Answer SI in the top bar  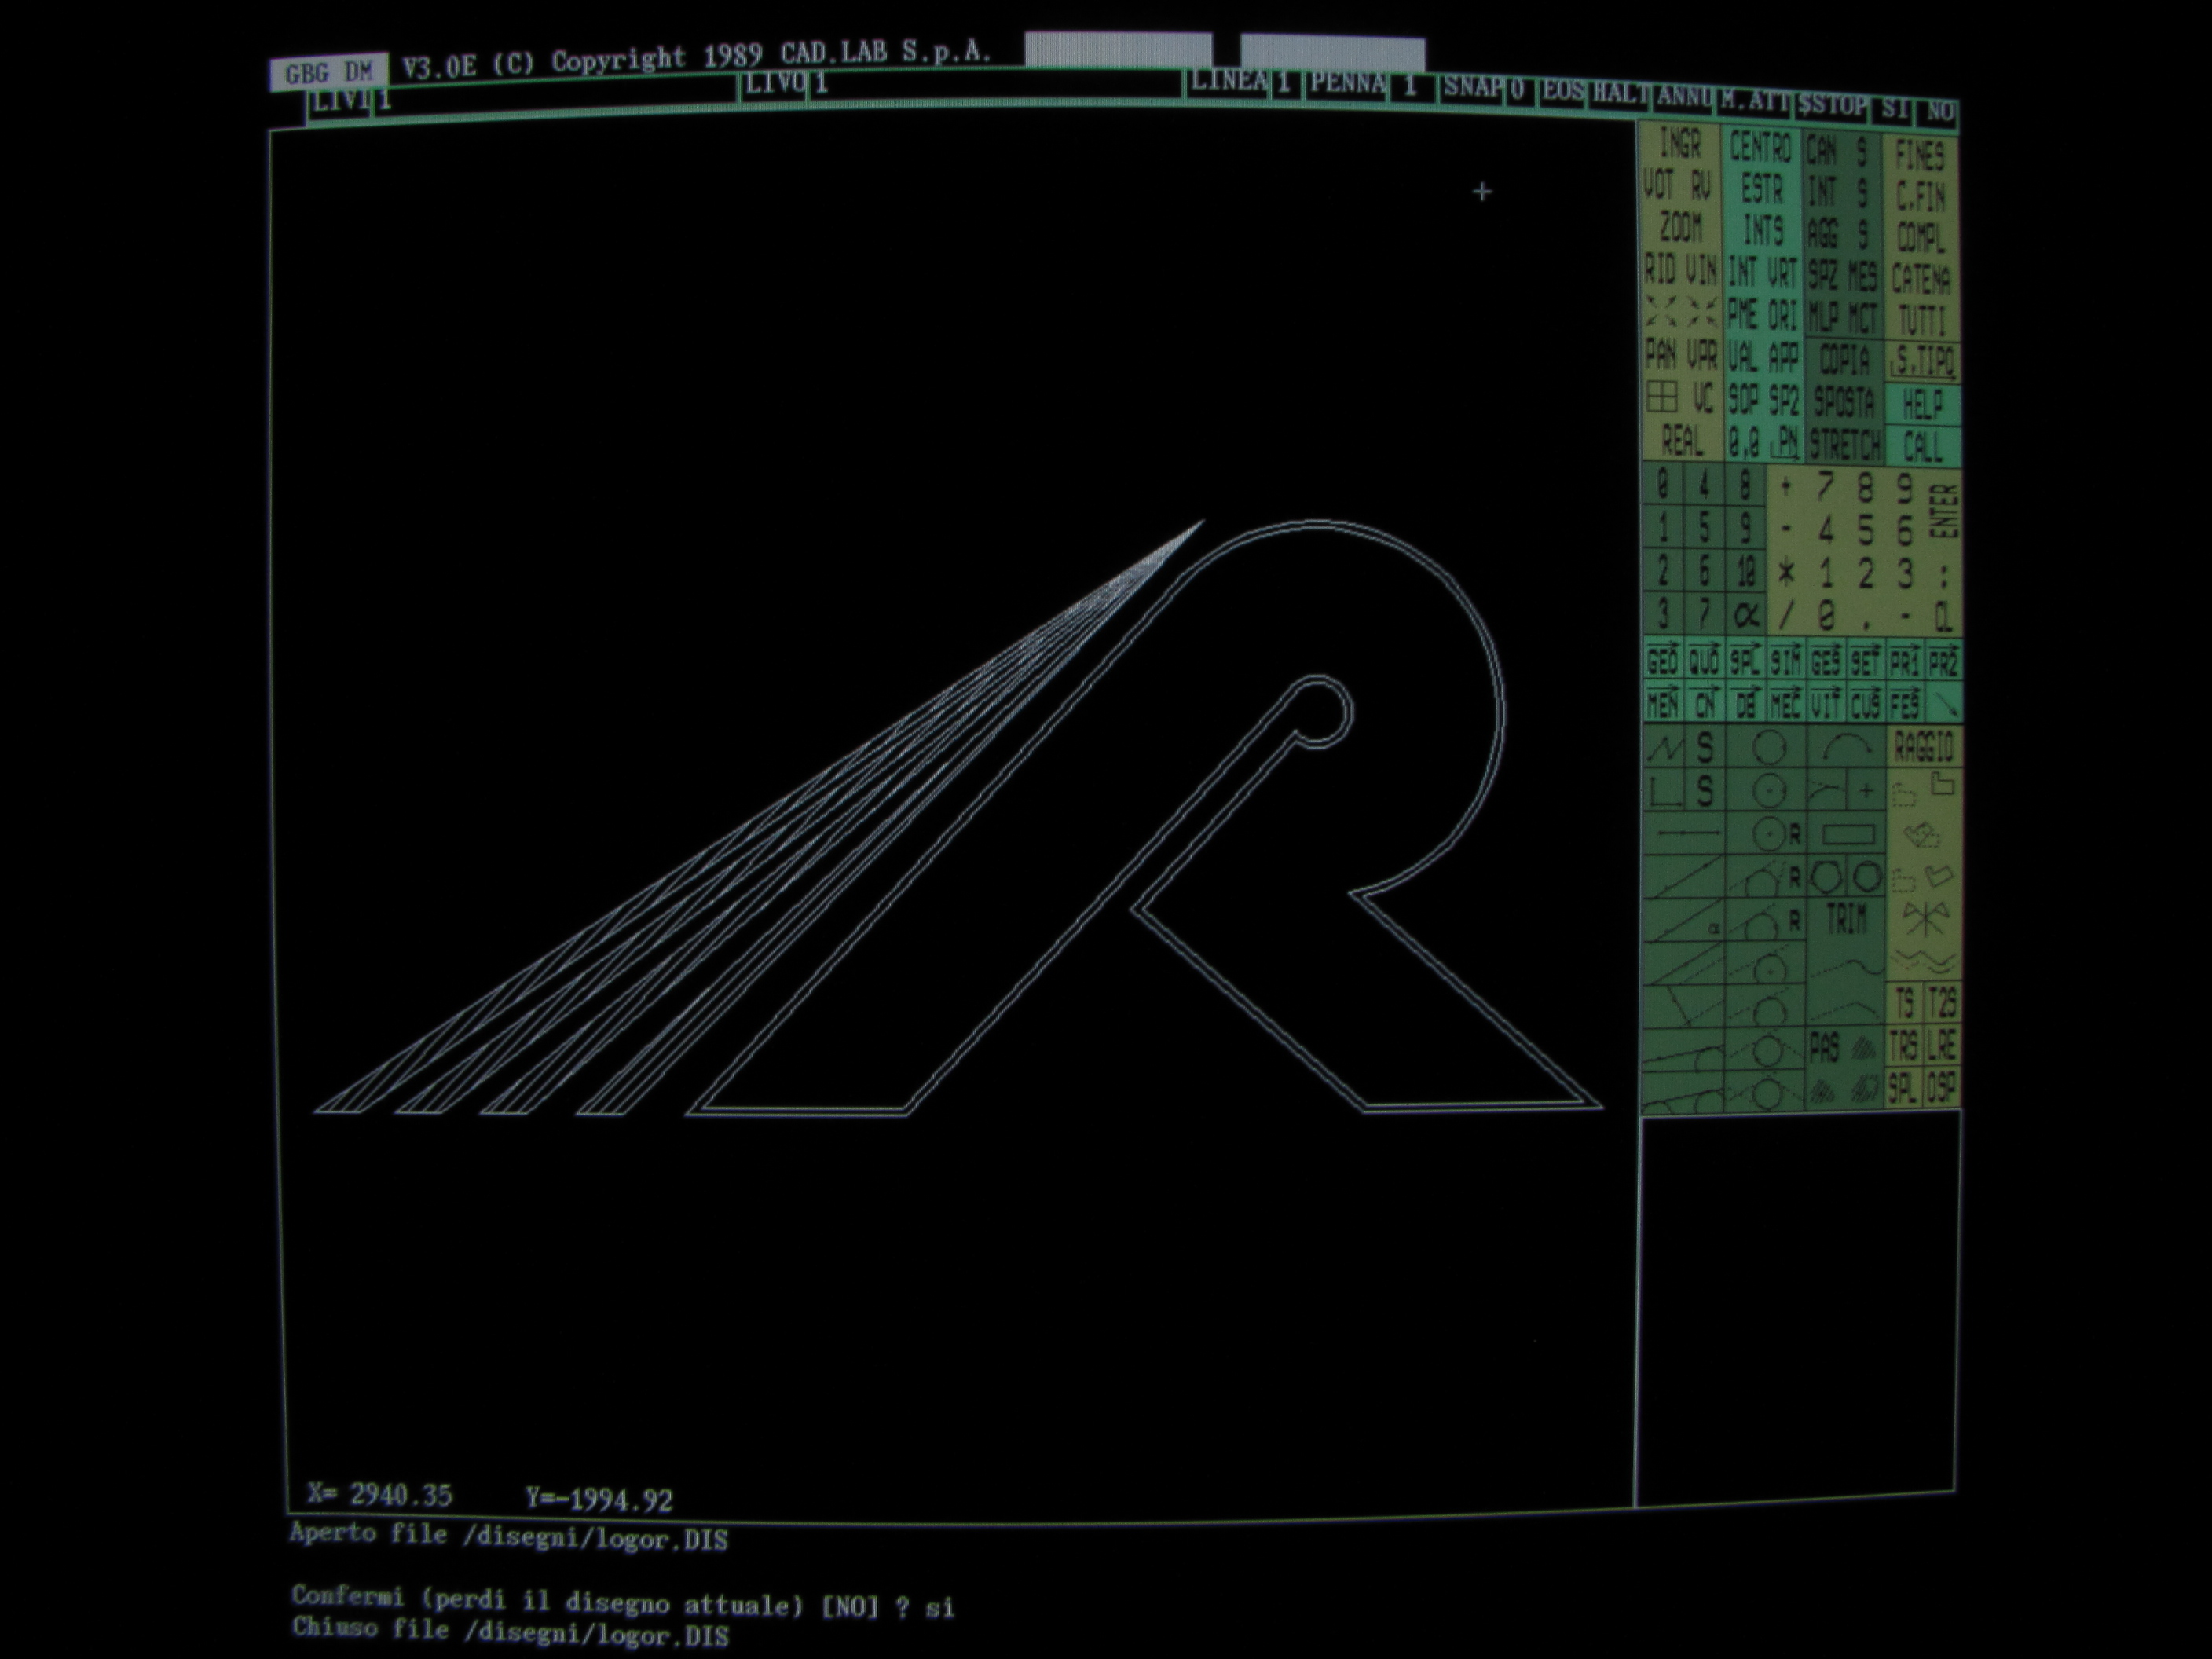tap(1893, 109)
